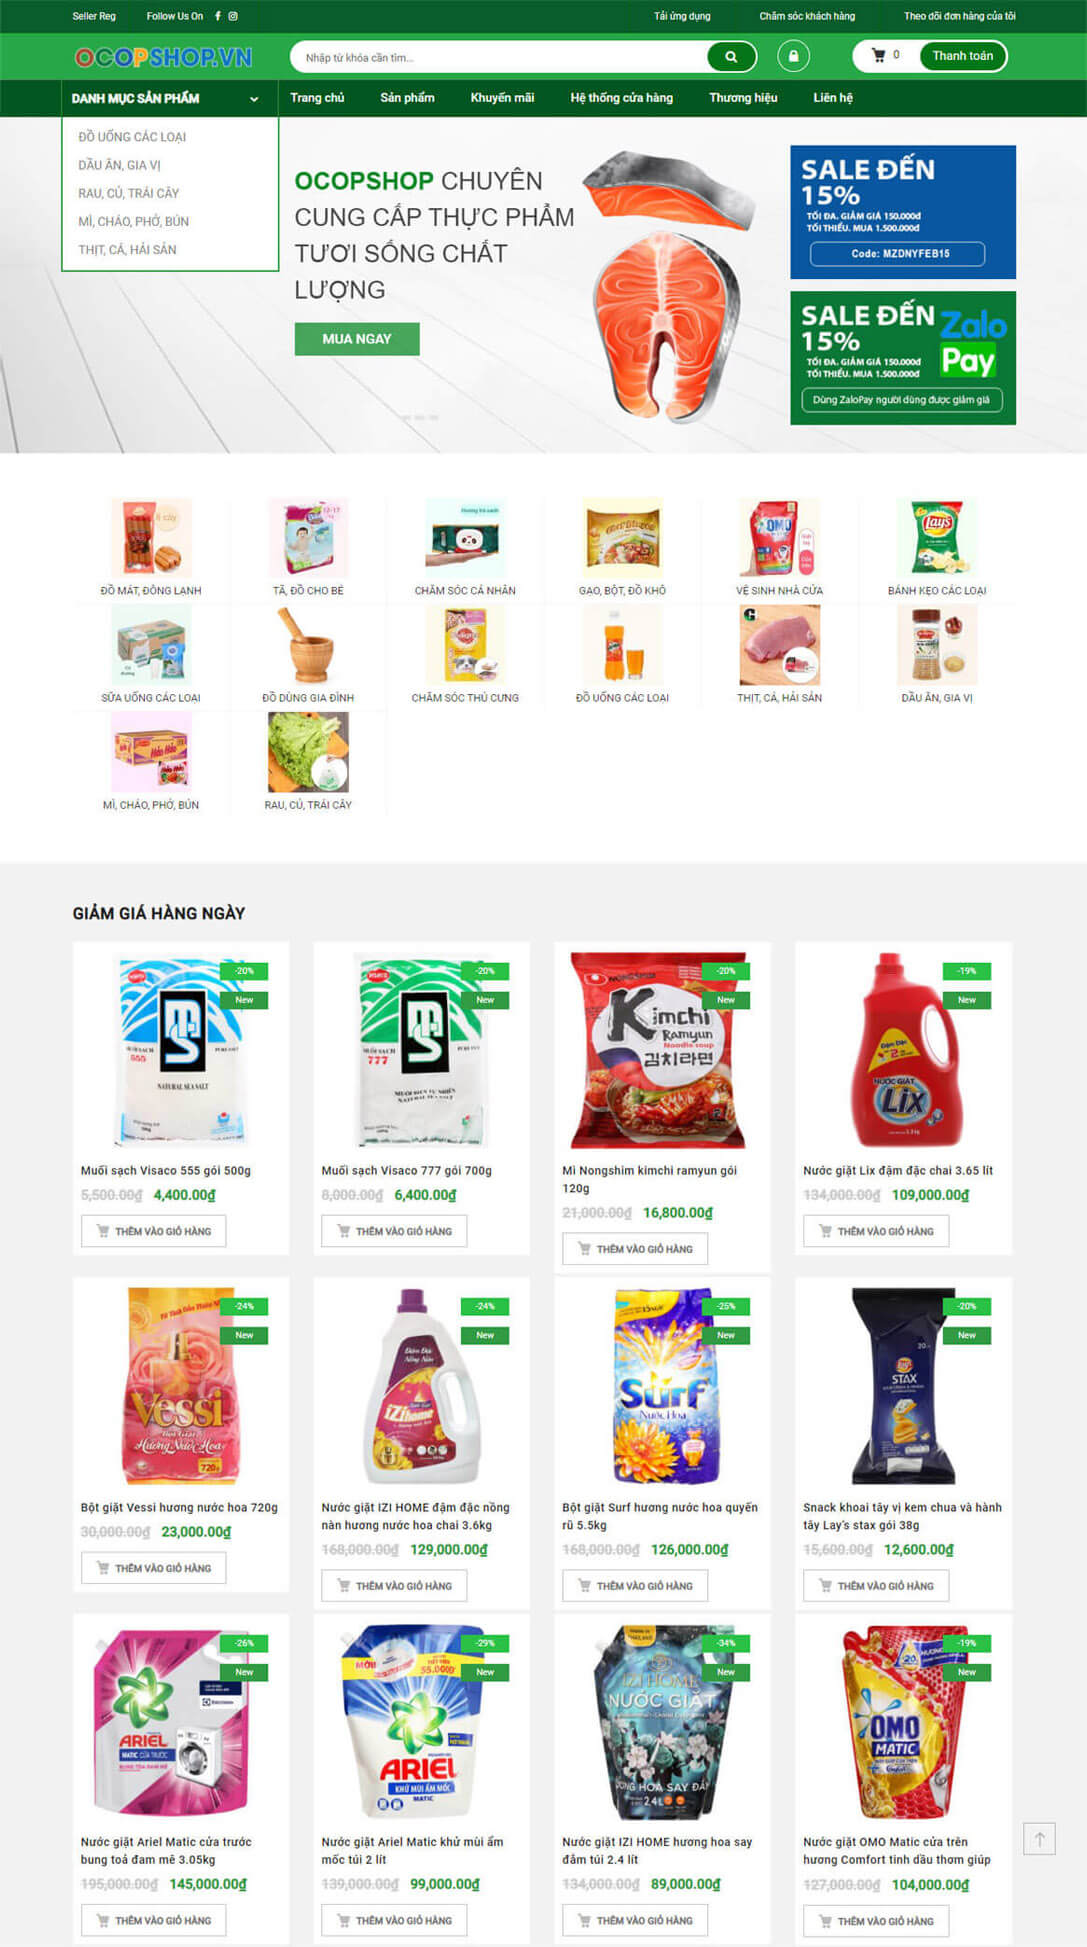The width and height of the screenshot is (1087, 1947).
Task: Click the search magnifier button
Action: click(x=731, y=57)
